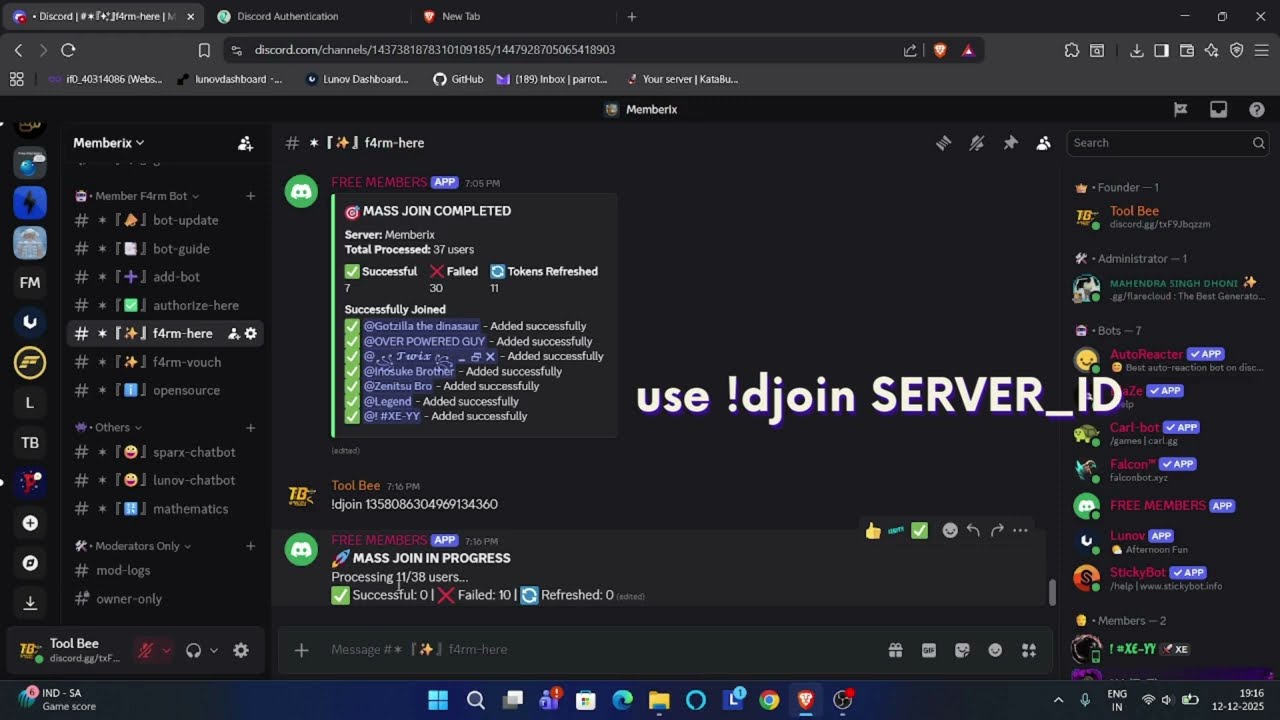Collapse the Moderators Only category

[134, 546]
